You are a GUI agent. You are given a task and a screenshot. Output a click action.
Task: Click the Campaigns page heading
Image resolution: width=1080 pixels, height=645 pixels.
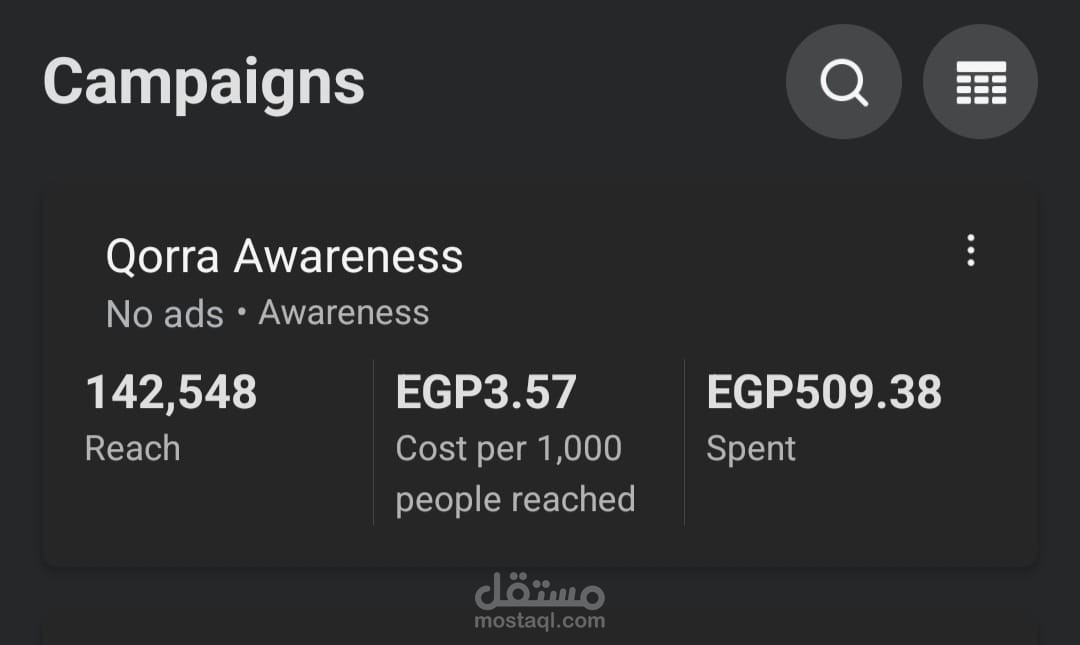[x=204, y=82]
